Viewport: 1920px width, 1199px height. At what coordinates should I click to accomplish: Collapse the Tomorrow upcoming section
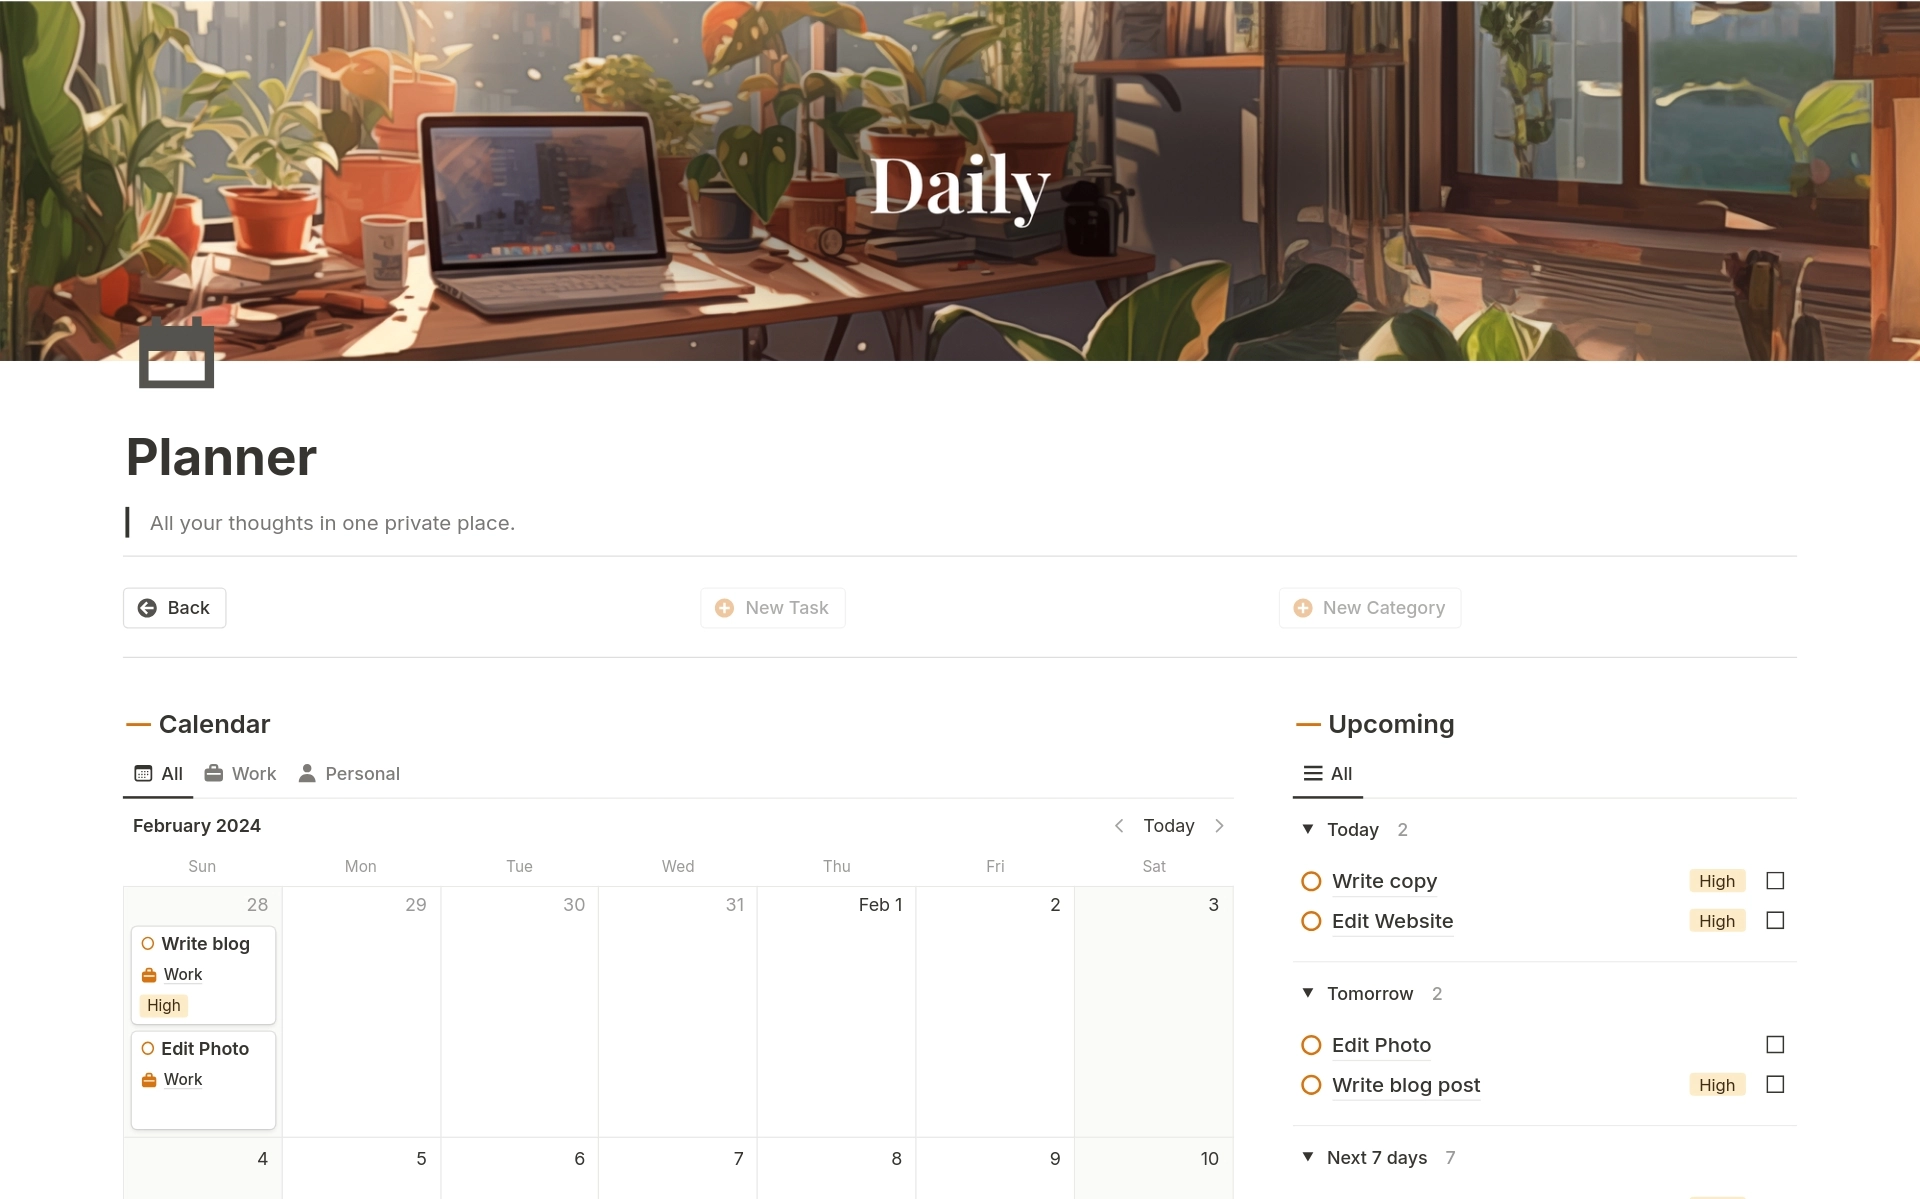[x=1309, y=993]
